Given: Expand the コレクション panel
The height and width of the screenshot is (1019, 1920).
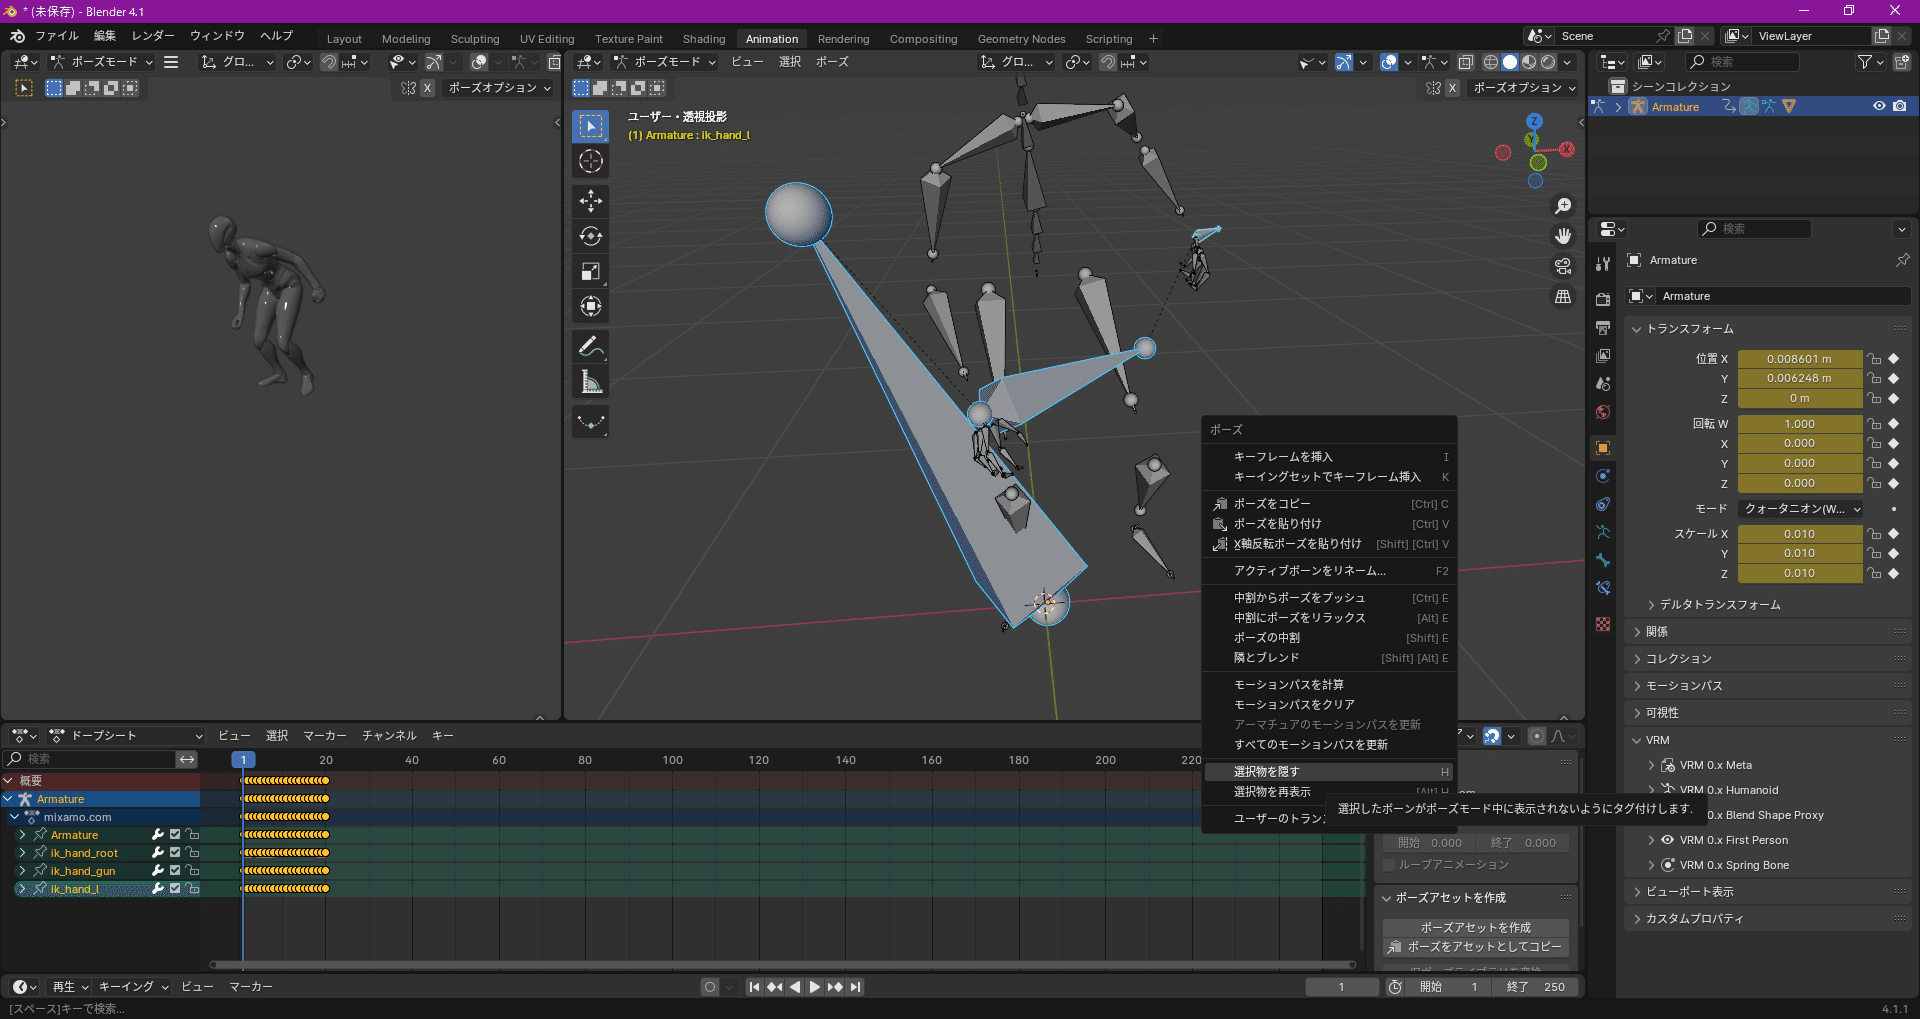Looking at the screenshot, I should [x=1769, y=659].
